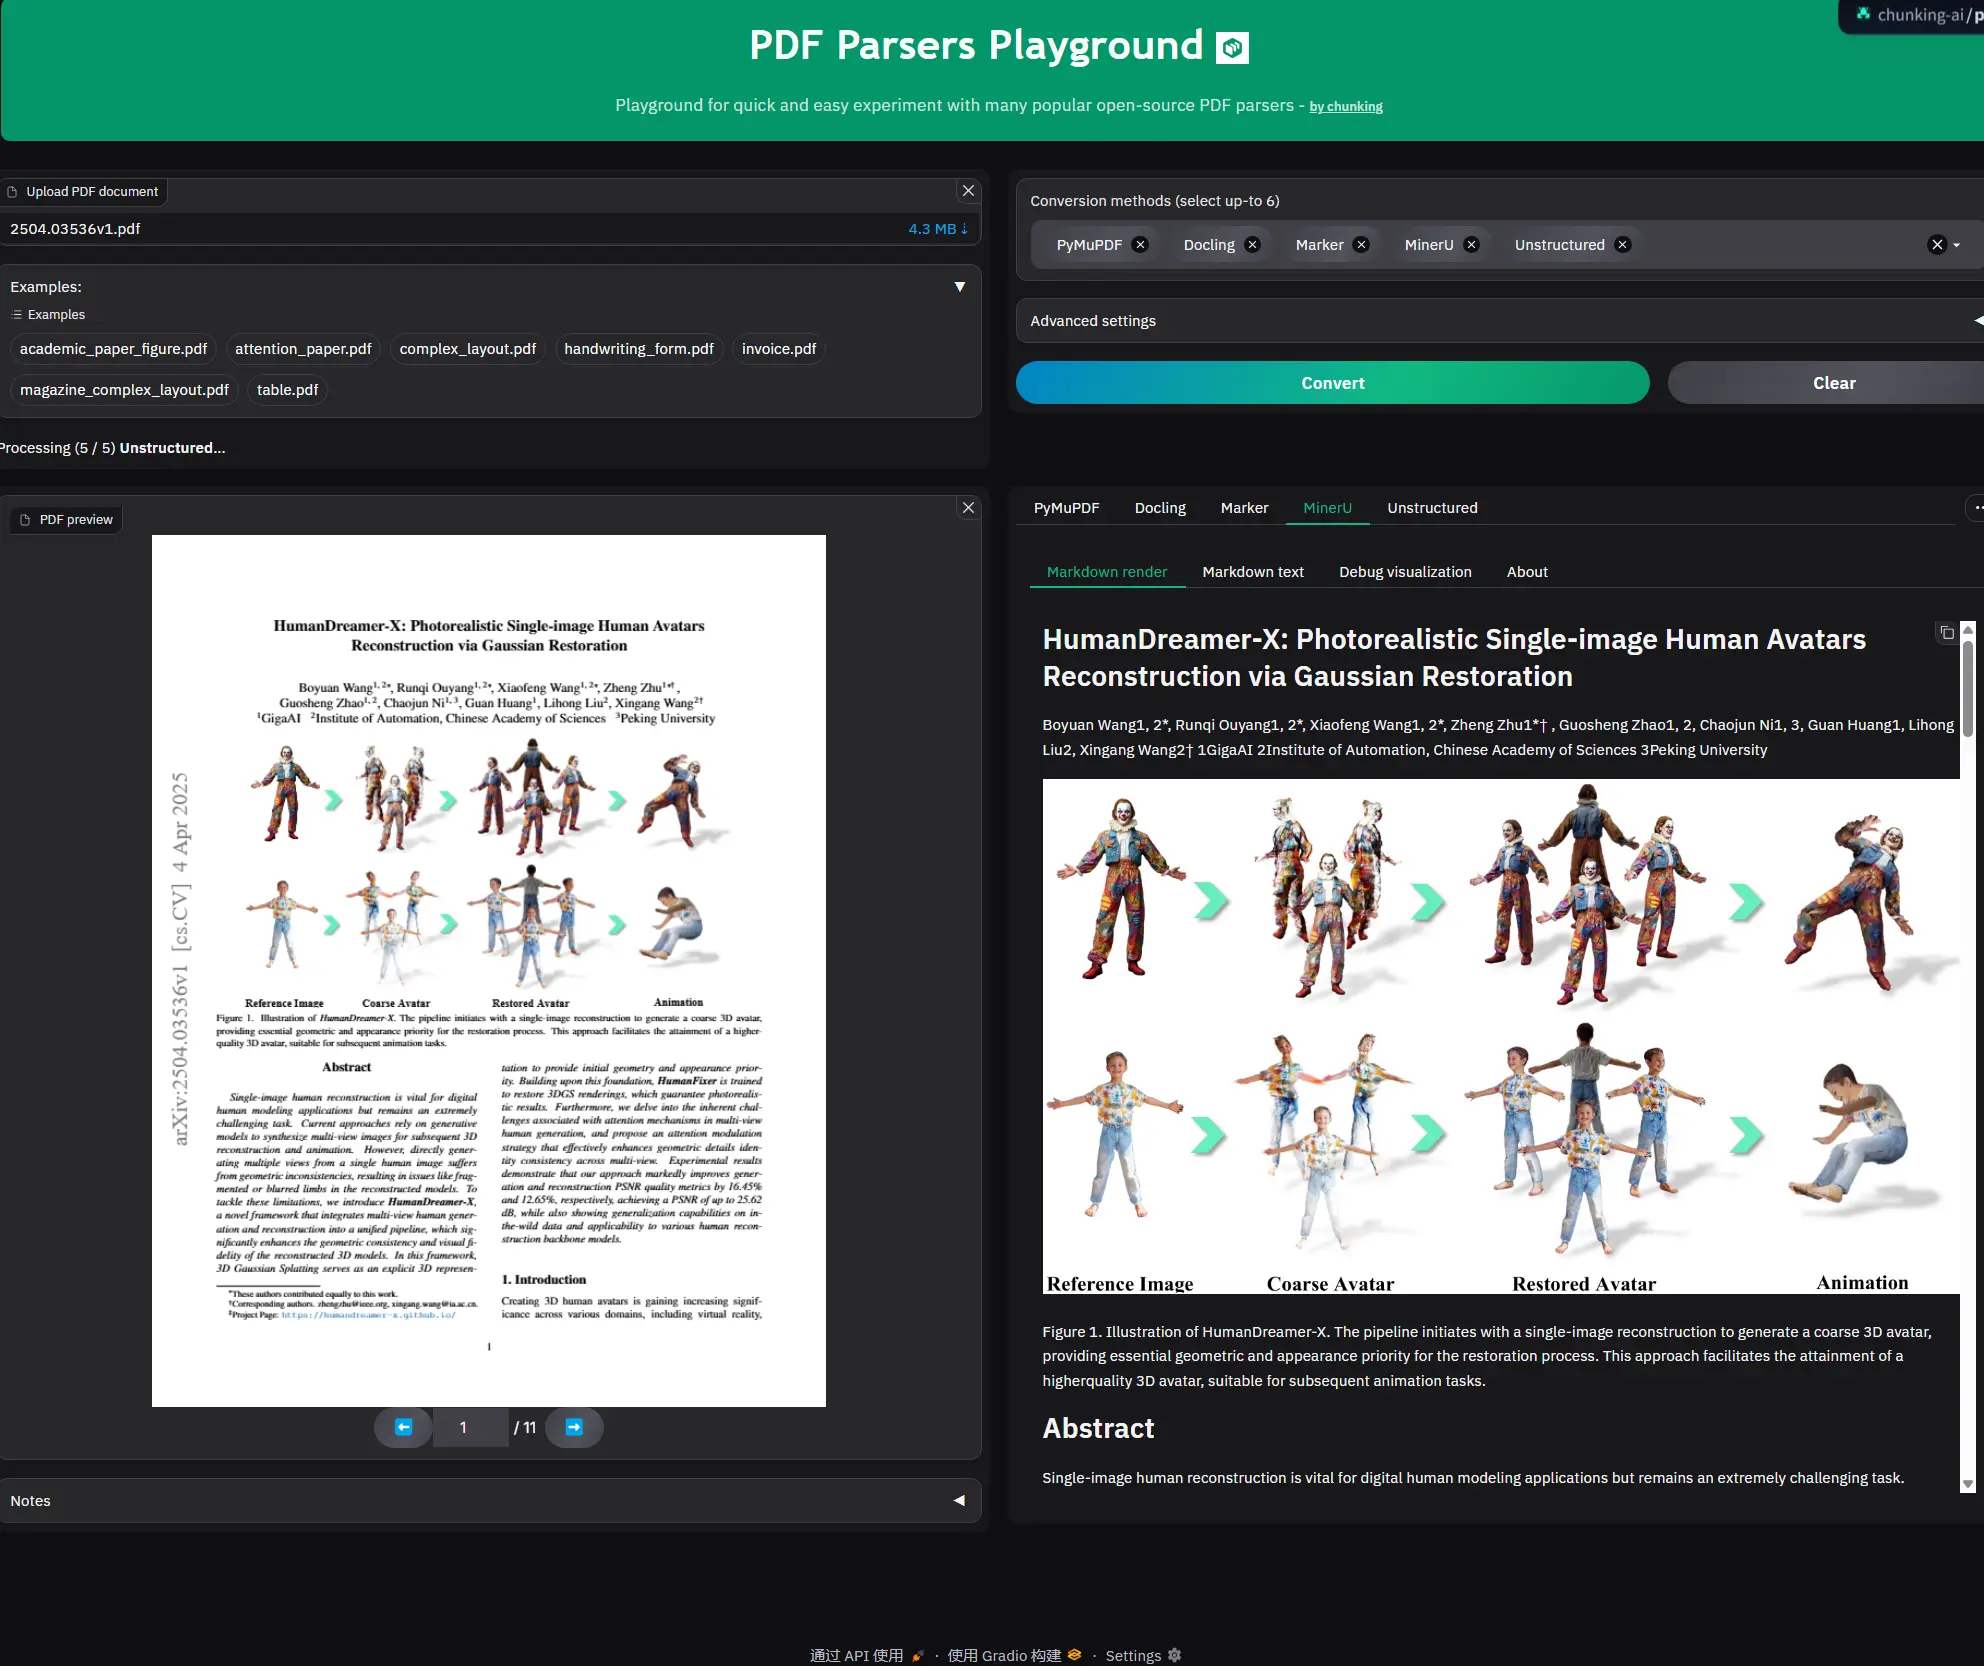This screenshot has height=1666, width=1984.
Task: Click the Upload PDF document icon
Action: [12, 191]
